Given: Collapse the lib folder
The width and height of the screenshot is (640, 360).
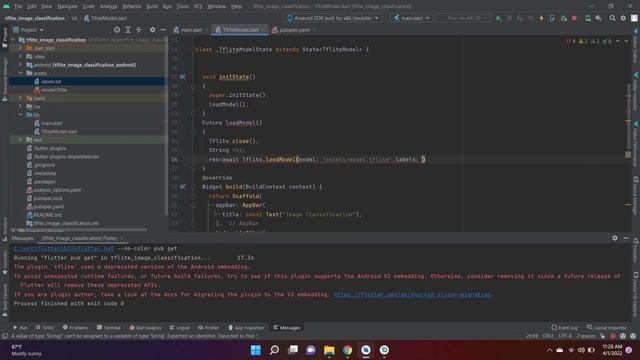Looking at the screenshot, I should click(x=21, y=115).
